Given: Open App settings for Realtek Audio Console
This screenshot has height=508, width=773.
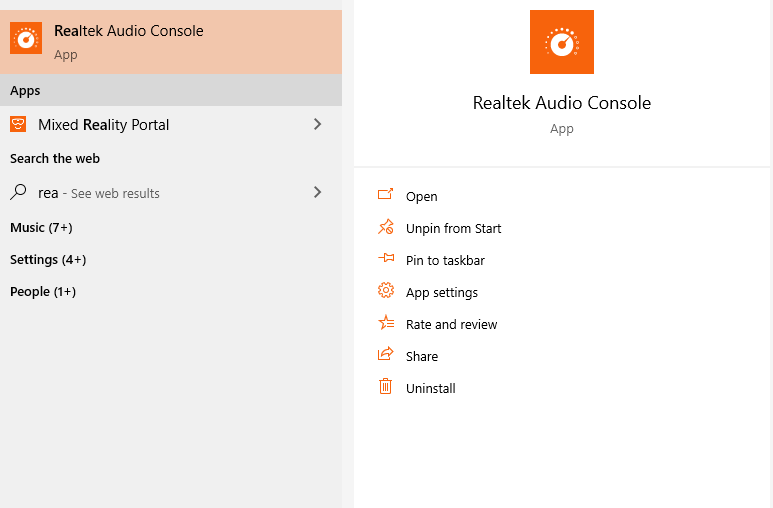Looking at the screenshot, I should click(x=442, y=292).
